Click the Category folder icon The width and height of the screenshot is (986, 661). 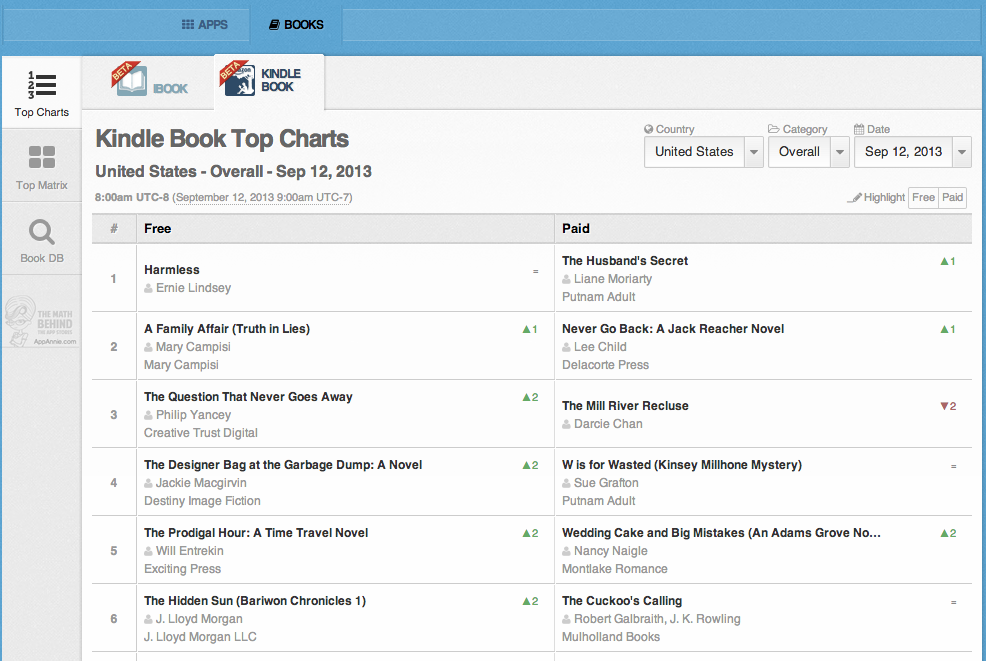click(x=773, y=129)
